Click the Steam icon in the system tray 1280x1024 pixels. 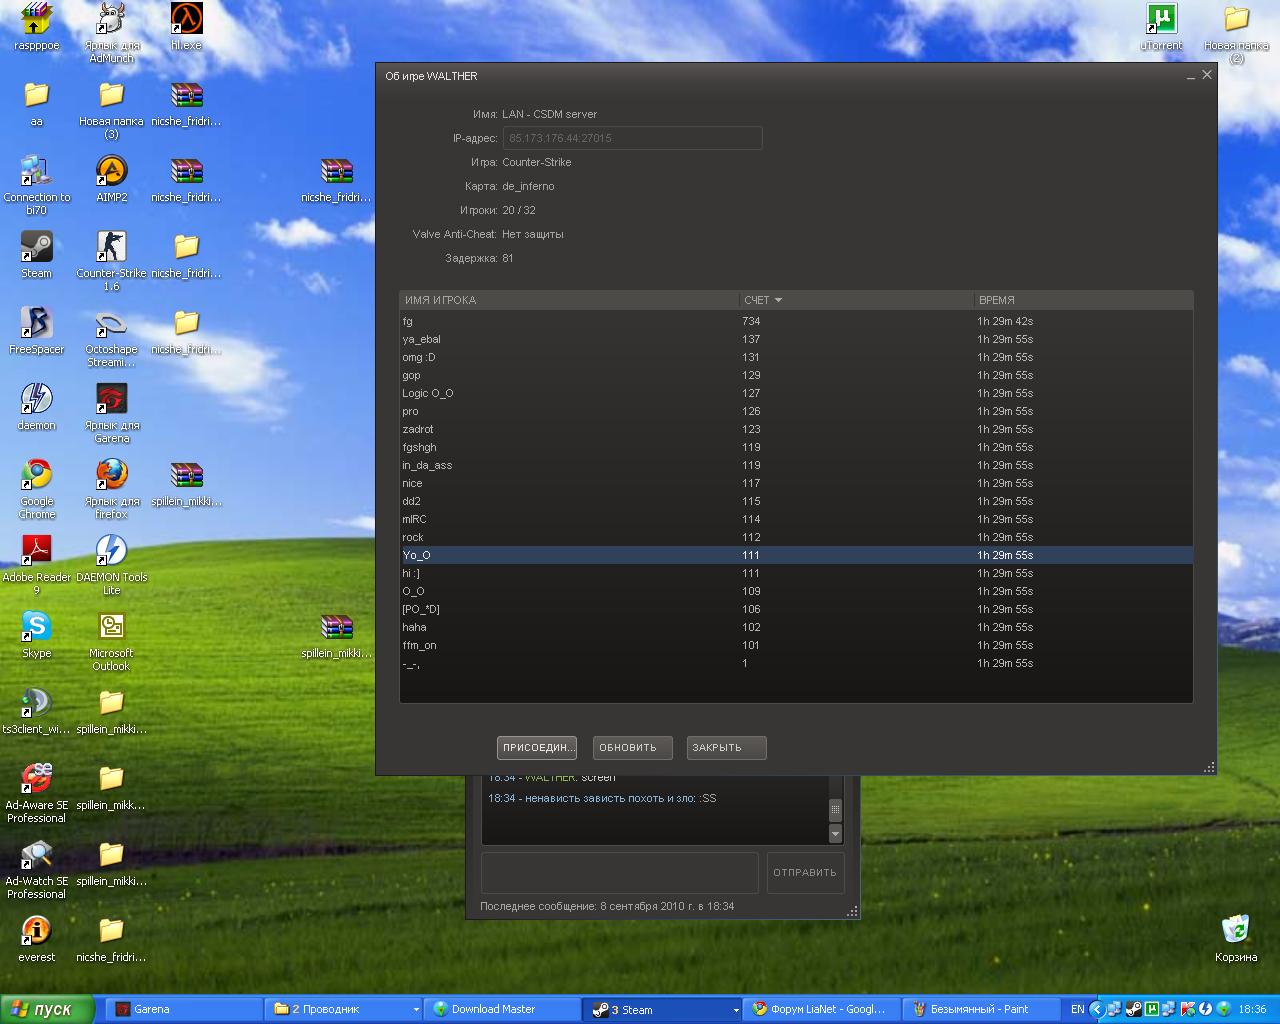(x=1134, y=1009)
